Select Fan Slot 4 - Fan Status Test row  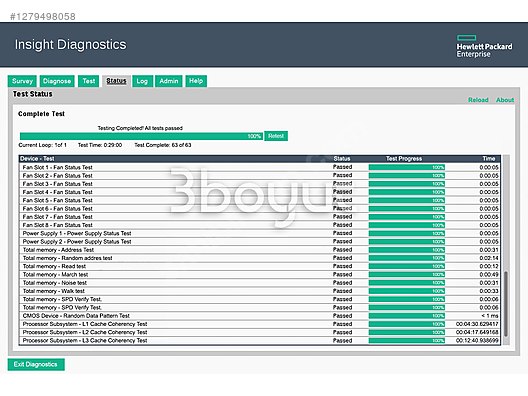pos(259,192)
